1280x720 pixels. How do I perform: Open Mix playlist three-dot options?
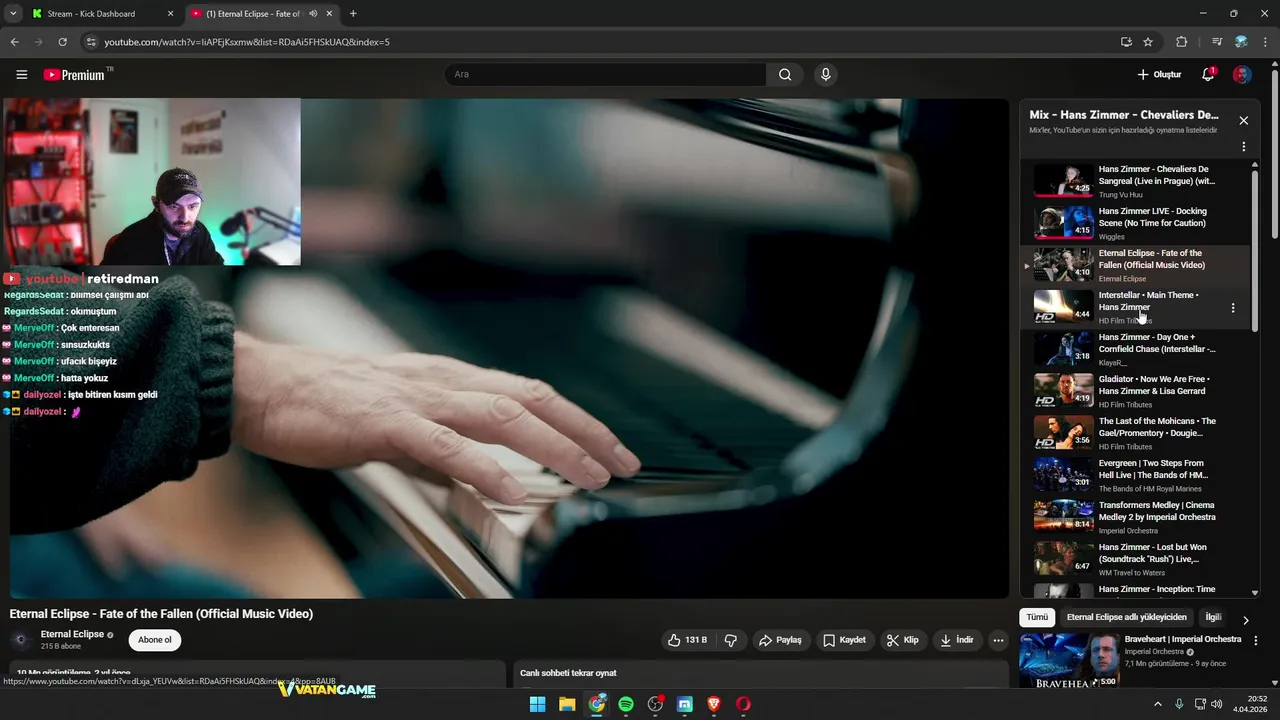[1243, 147]
